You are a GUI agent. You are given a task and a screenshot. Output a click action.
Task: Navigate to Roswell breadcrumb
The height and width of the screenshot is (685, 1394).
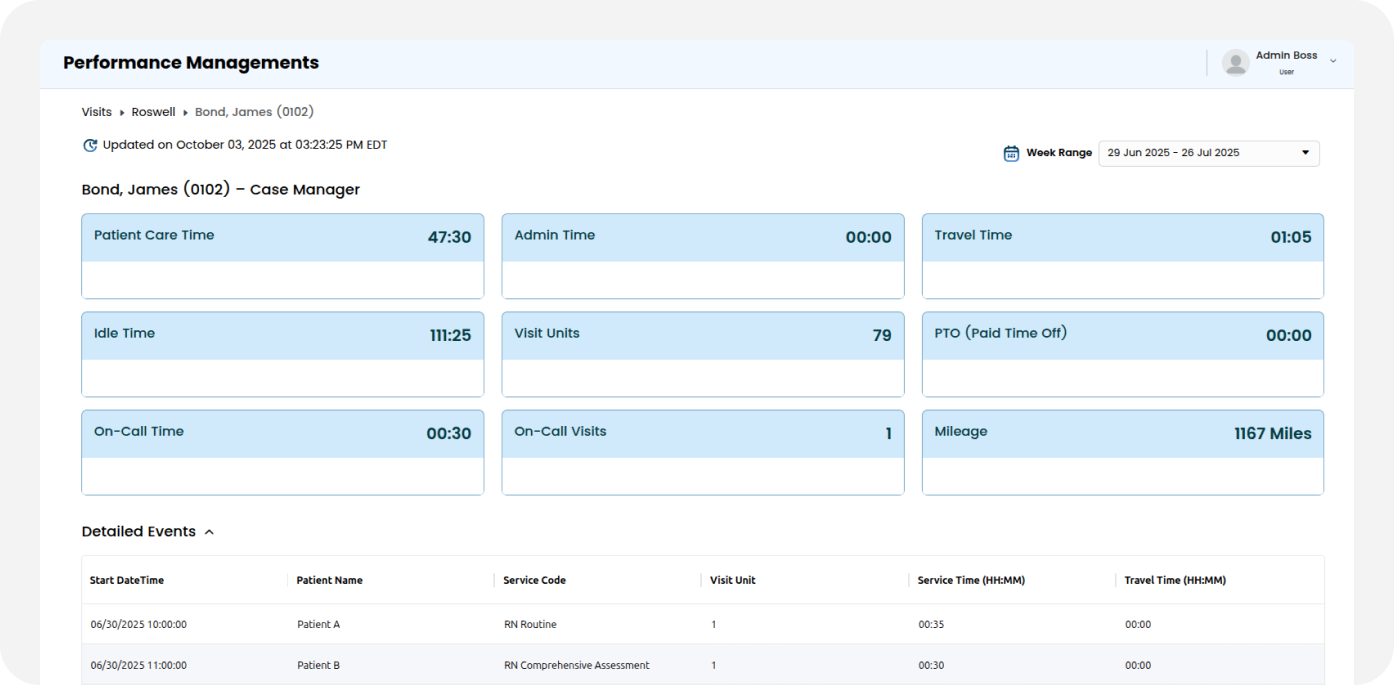coord(153,112)
